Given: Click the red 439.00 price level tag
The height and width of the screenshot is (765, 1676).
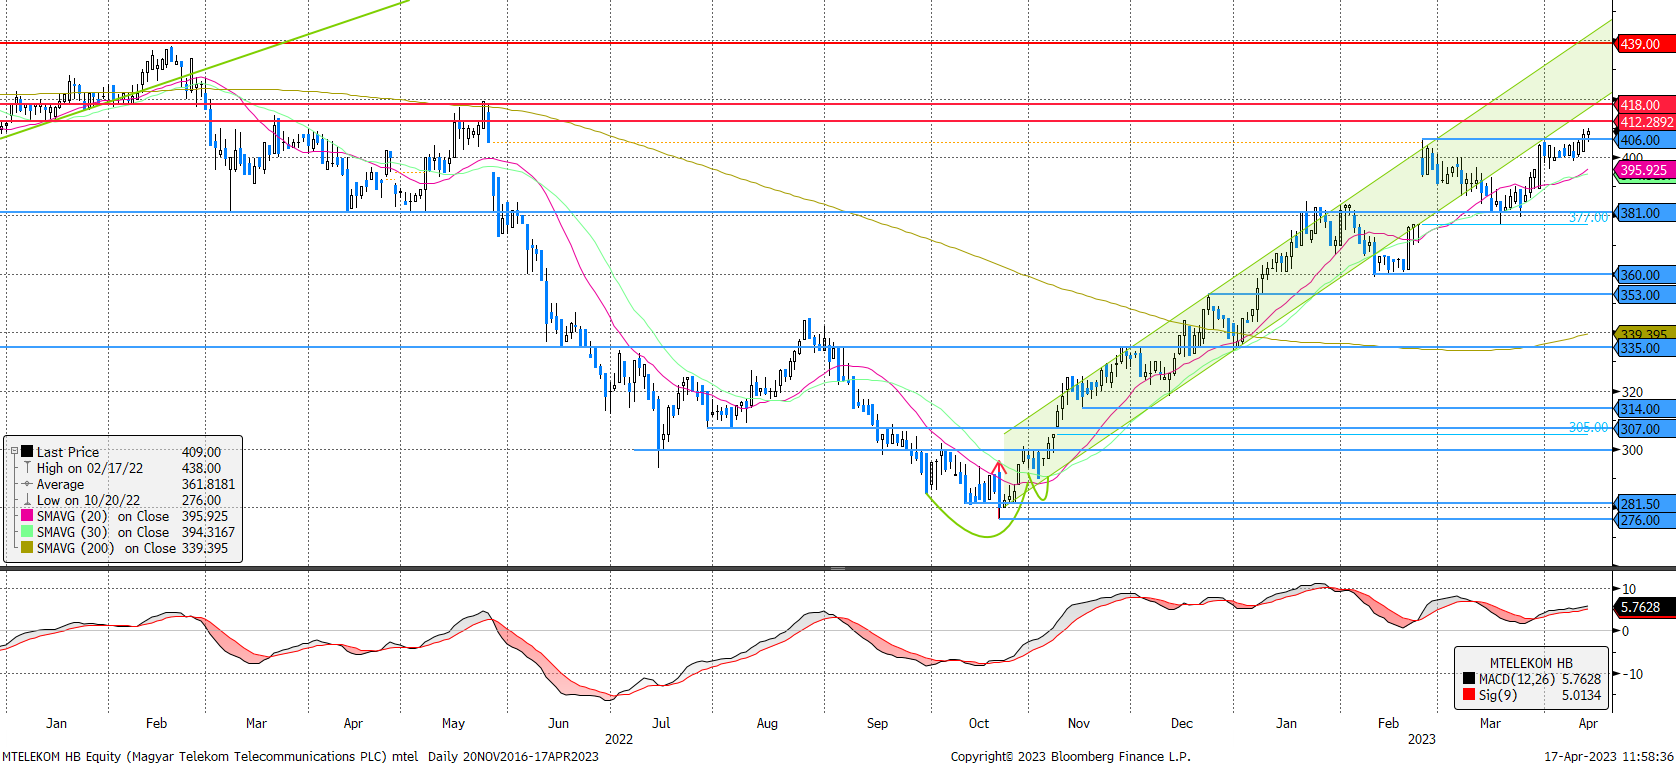Looking at the screenshot, I should click(1640, 44).
